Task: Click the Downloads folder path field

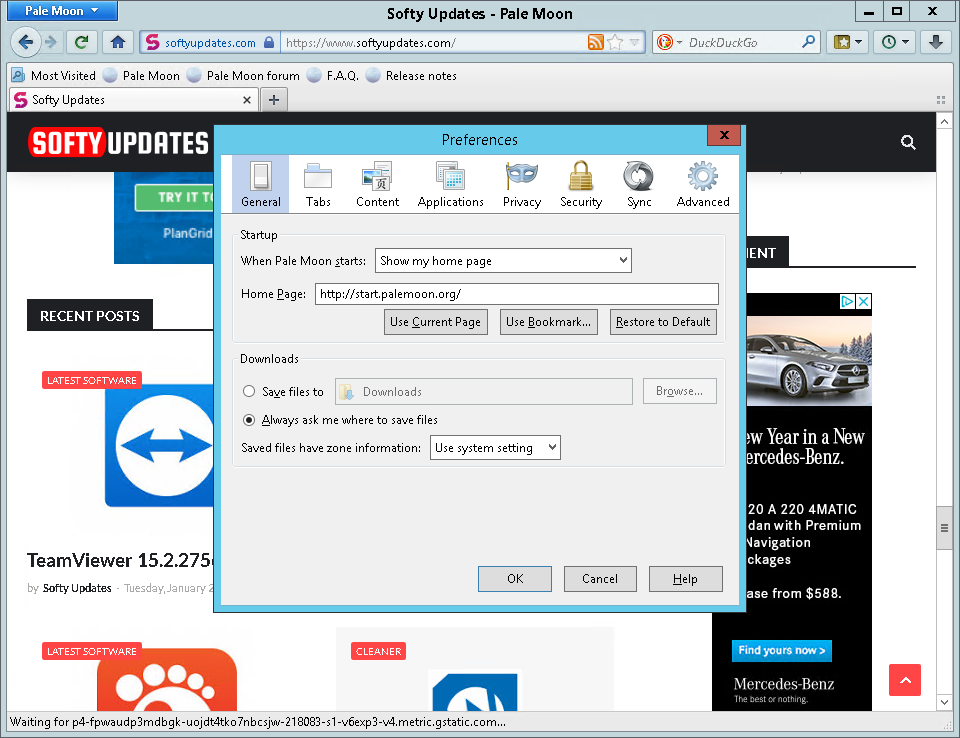Action: (484, 391)
